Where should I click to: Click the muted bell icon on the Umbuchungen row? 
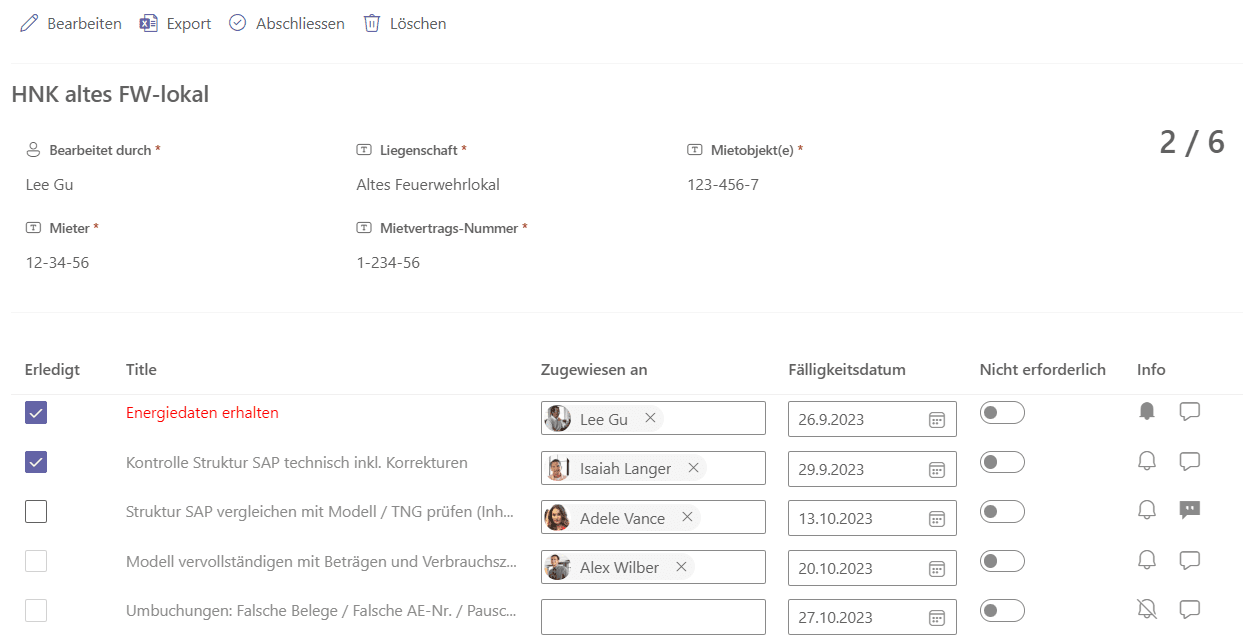1147,610
